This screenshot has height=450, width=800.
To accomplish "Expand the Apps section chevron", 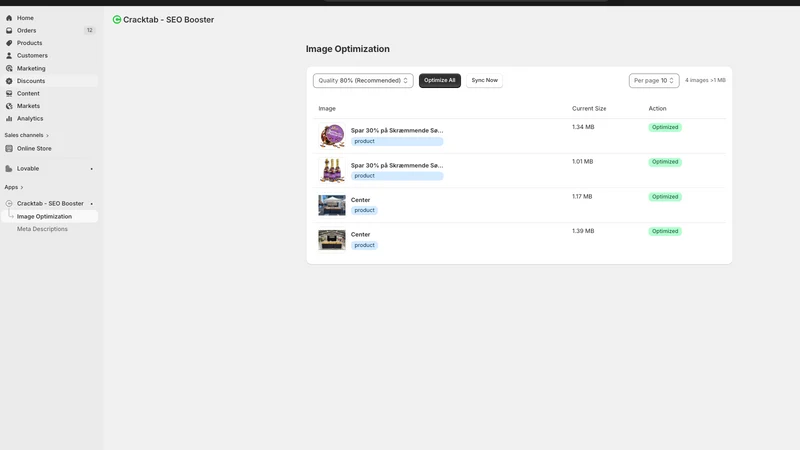I will point(21,188).
